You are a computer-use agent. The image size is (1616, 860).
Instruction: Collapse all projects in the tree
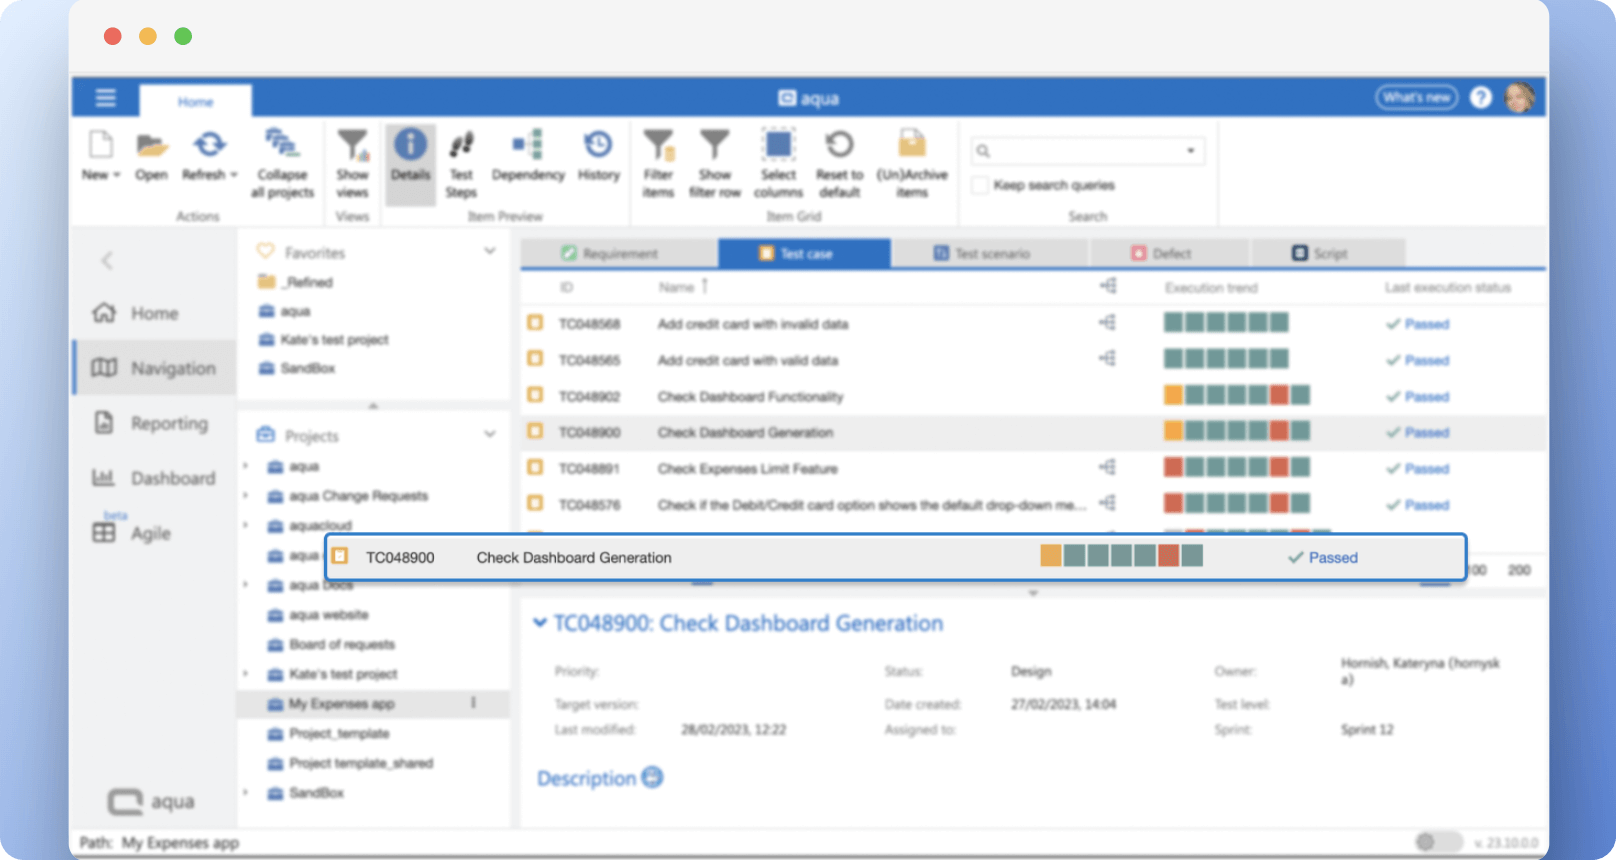tap(281, 143)
